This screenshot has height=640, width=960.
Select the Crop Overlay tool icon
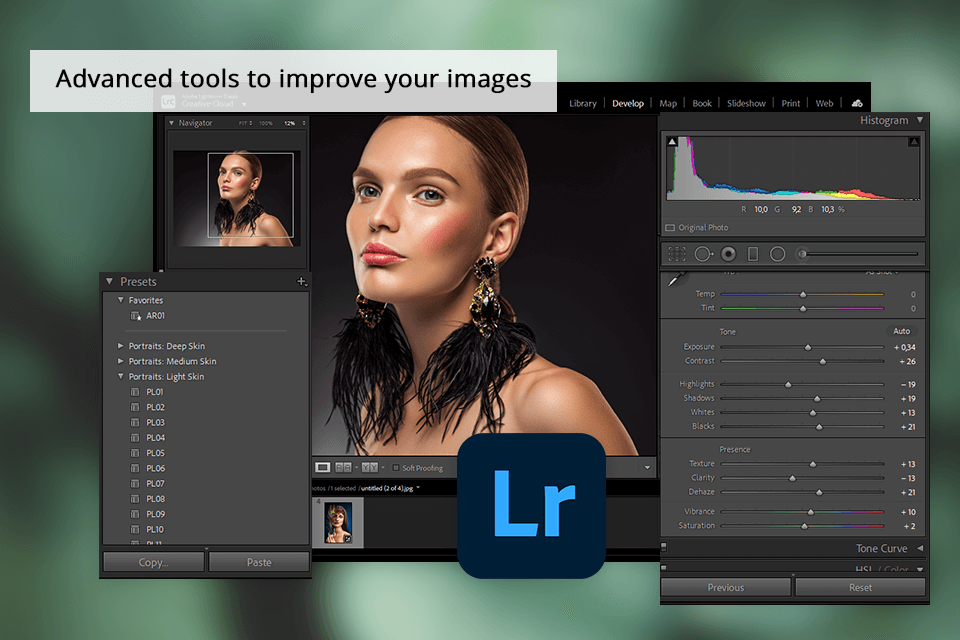(677, 254)
